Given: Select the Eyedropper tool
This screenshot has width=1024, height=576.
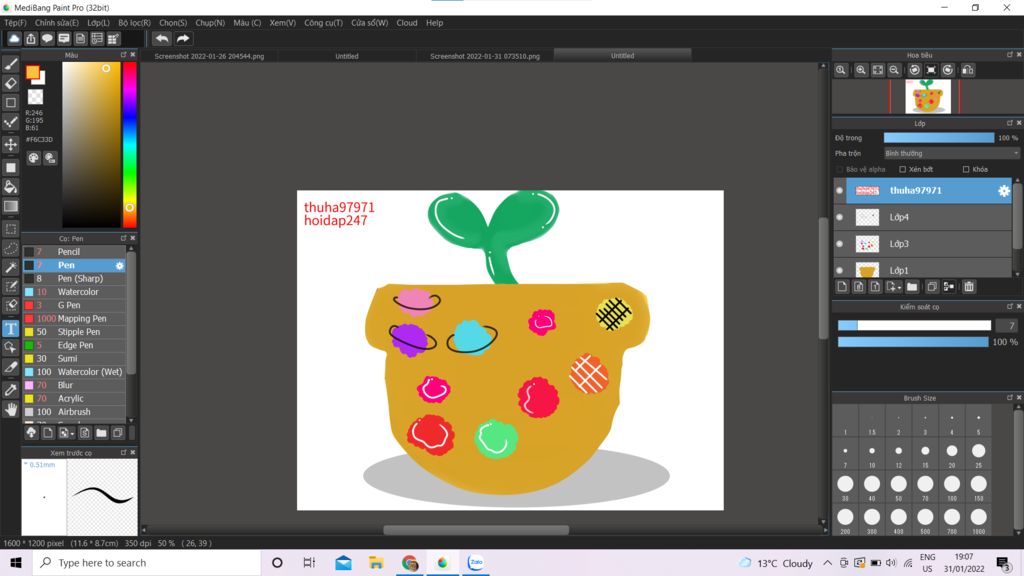Looking at the screenshot, I should [10, 390].
